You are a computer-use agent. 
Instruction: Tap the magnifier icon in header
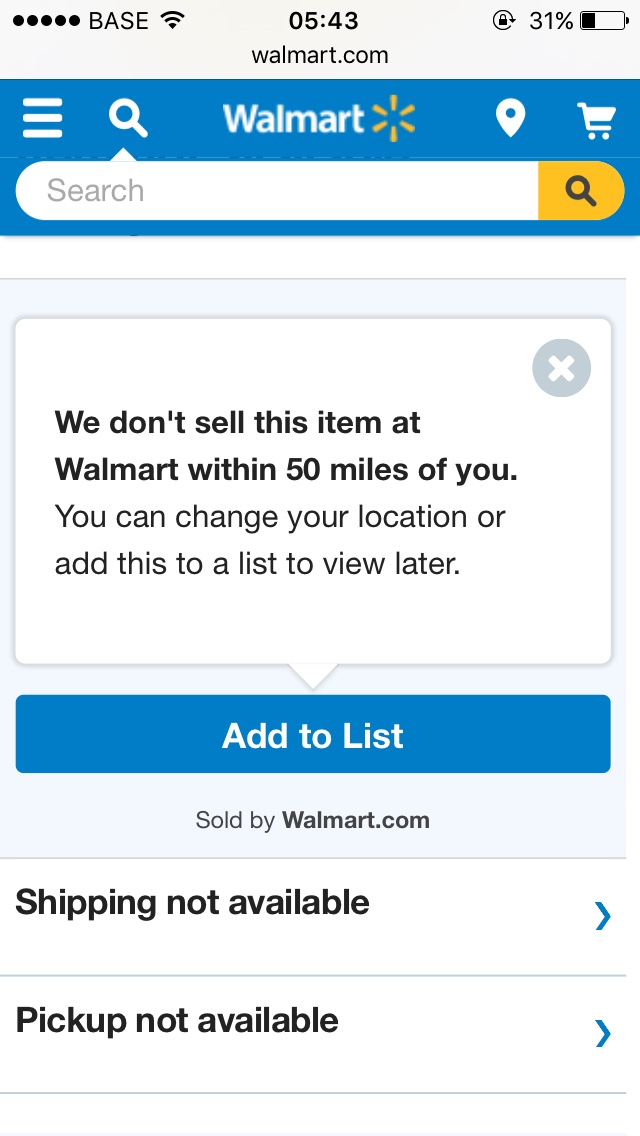[x=128, y=119]
